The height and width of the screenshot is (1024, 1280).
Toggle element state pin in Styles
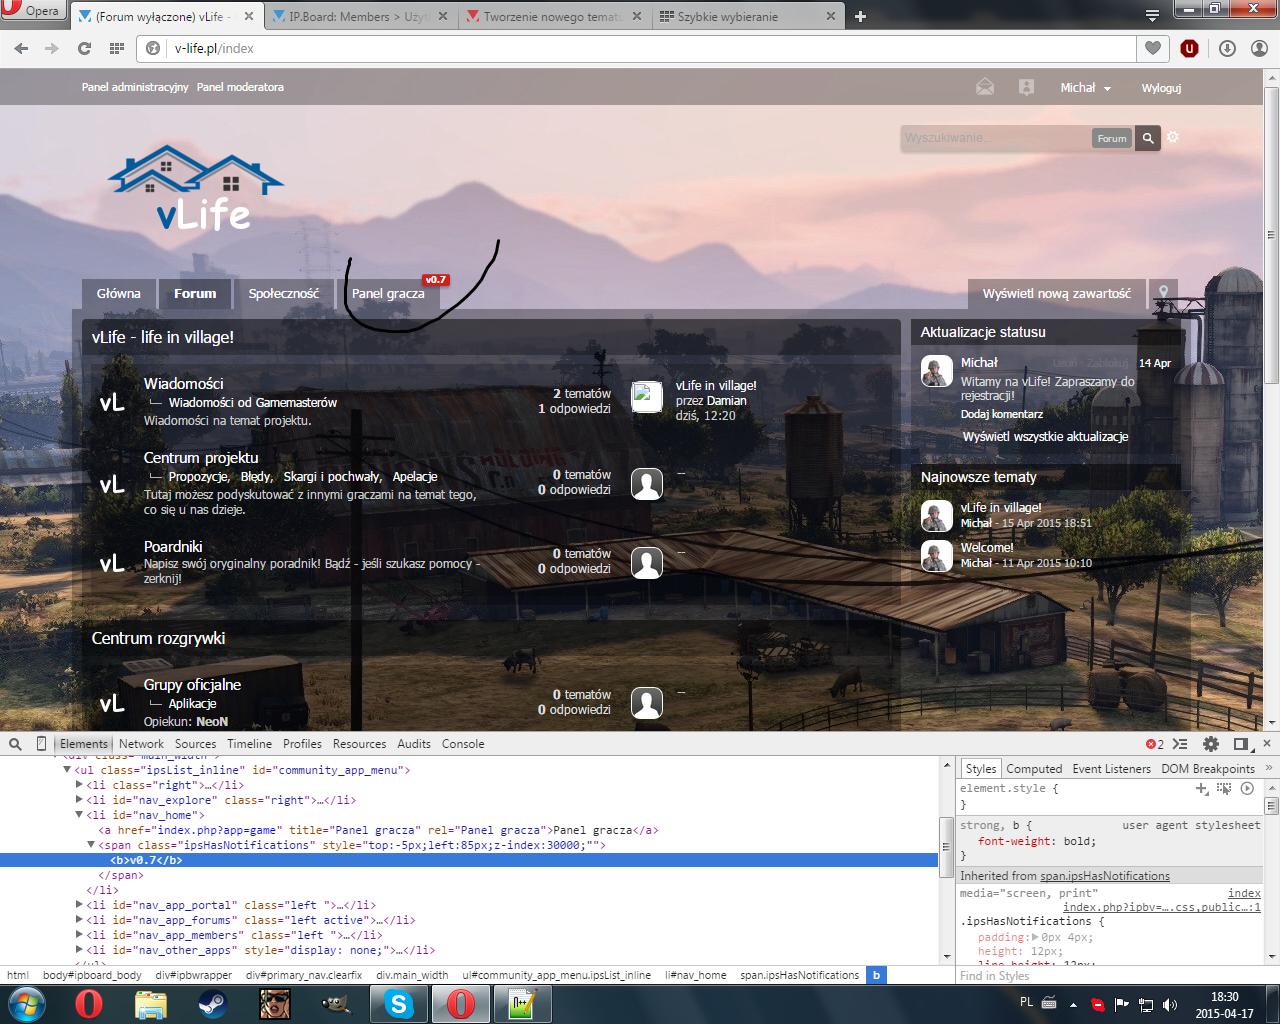click(1225, 789)
